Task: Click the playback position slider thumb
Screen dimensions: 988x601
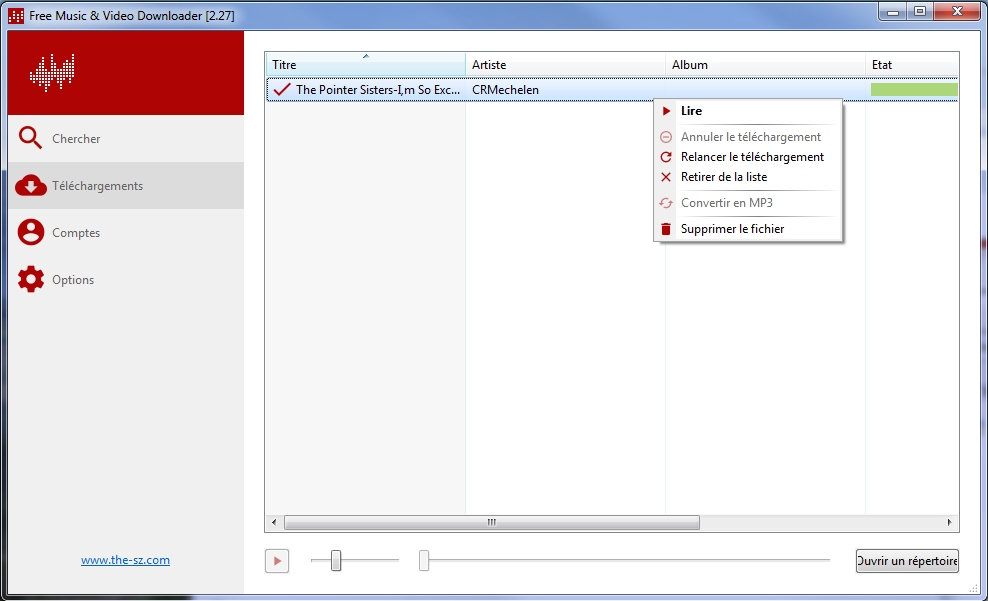Action: (424, 560)
